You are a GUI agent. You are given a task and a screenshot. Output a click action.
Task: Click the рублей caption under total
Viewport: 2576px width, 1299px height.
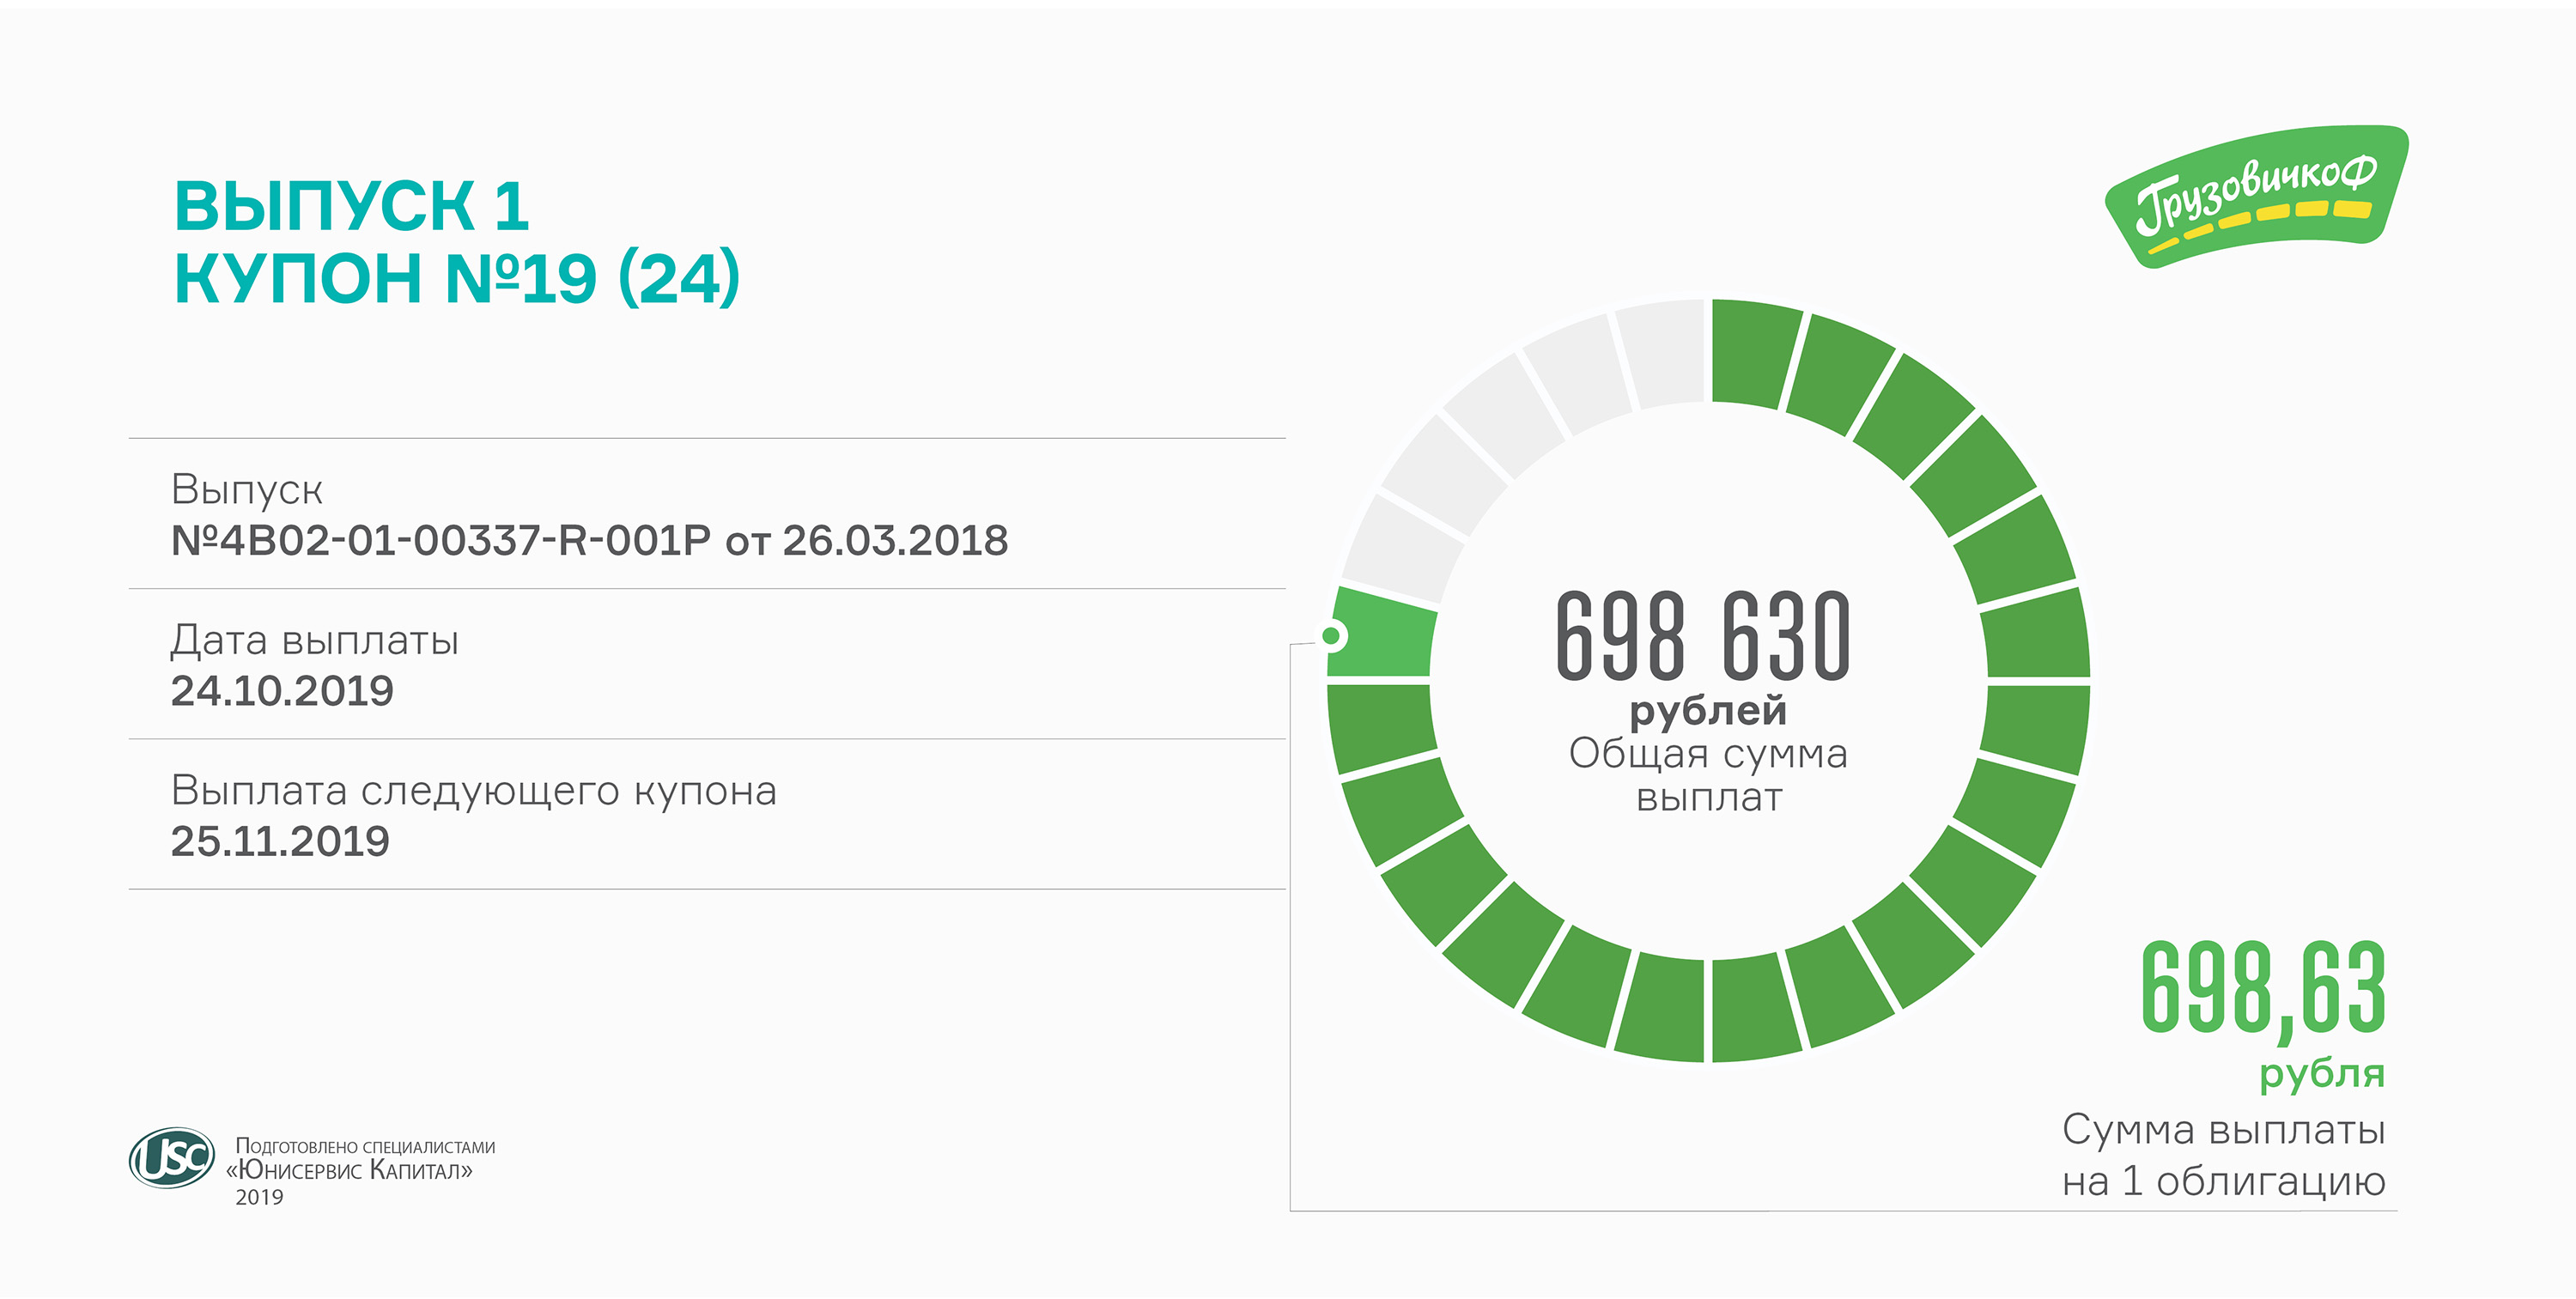pos(1708,711)
